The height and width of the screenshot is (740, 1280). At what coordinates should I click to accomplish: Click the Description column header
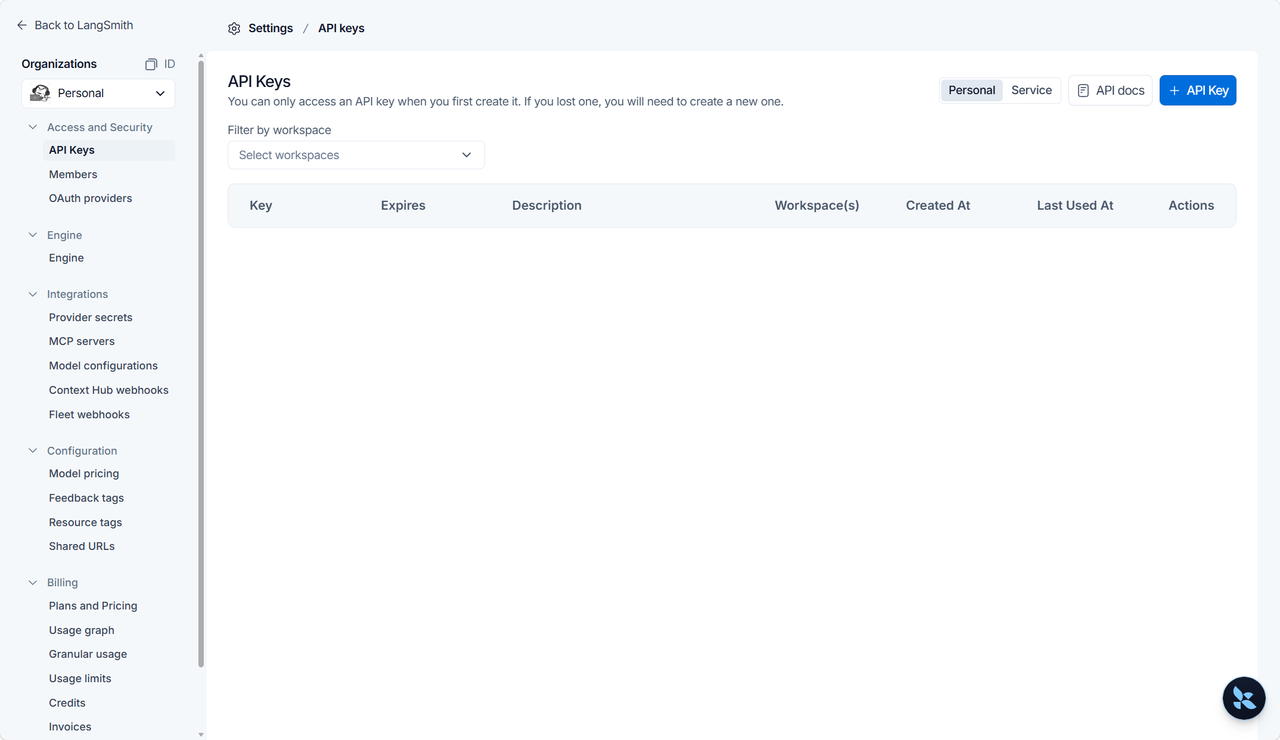[x=547, y=205]
